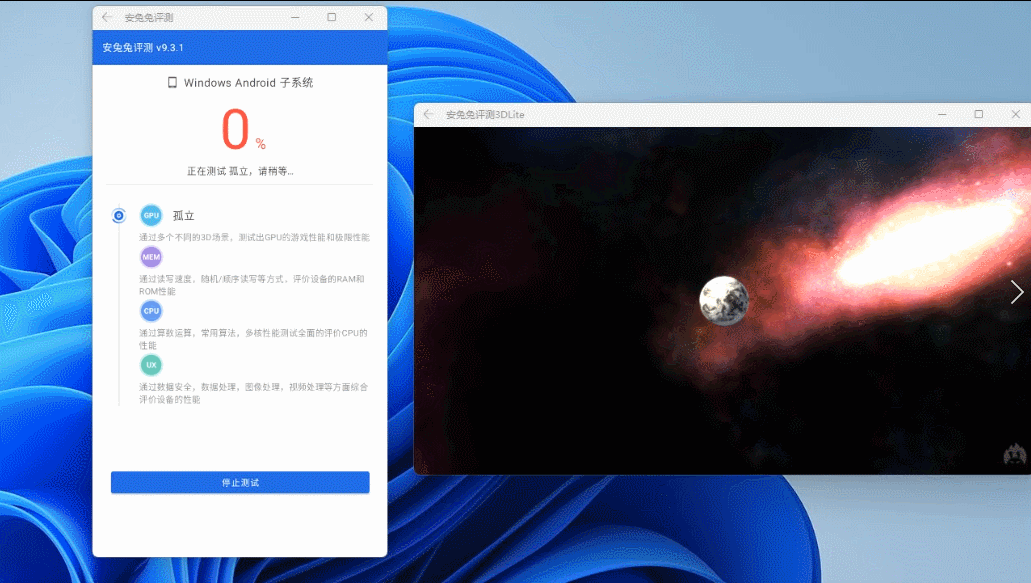Click the 安兔兔评测3DLite window title text
The image size is (1031, 583).
[485, 114]
